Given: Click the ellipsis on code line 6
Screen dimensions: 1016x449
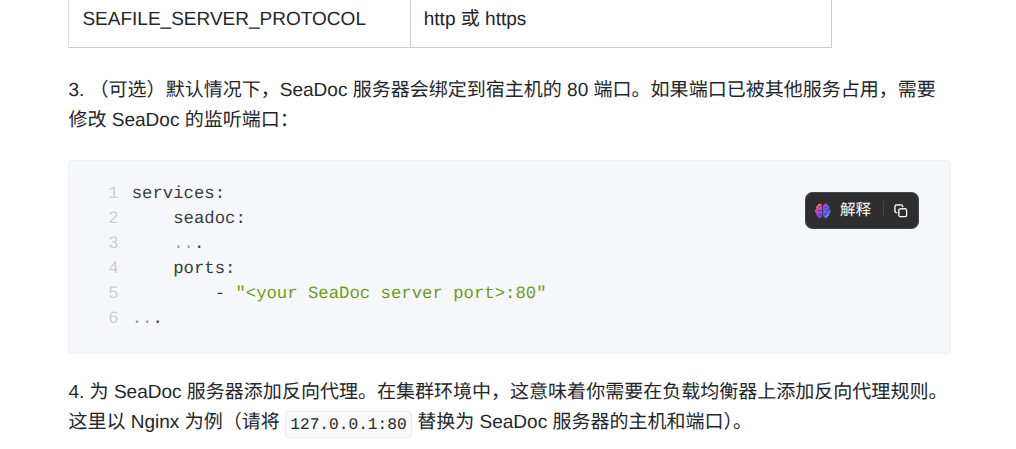Looking at the screenshot, I should tap(147, 319).
